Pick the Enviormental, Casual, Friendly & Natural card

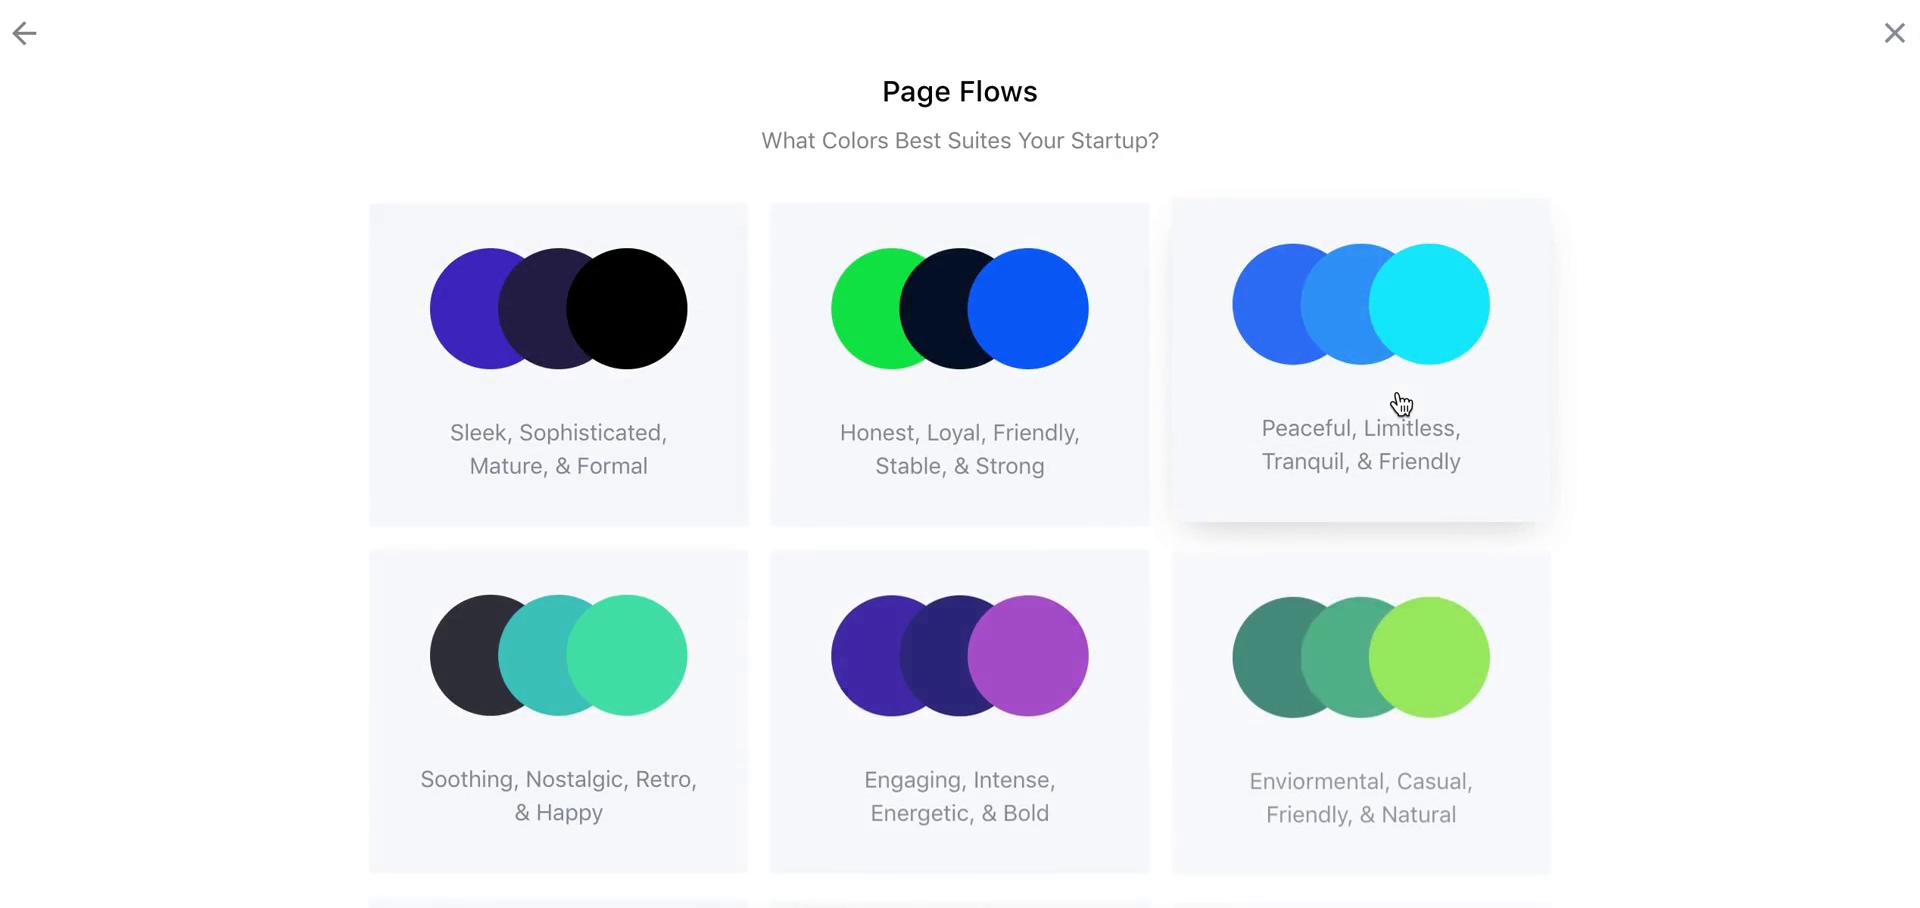(1361, 713)
